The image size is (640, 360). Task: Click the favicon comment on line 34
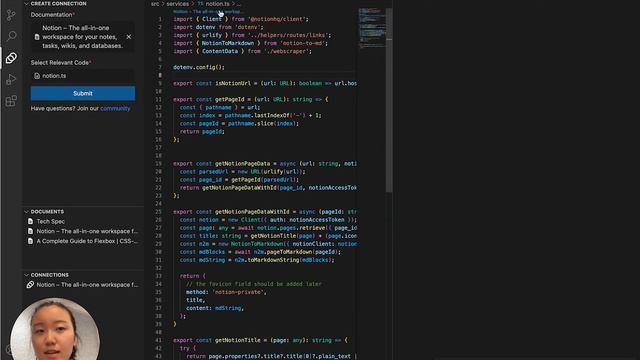pos(253,284)
